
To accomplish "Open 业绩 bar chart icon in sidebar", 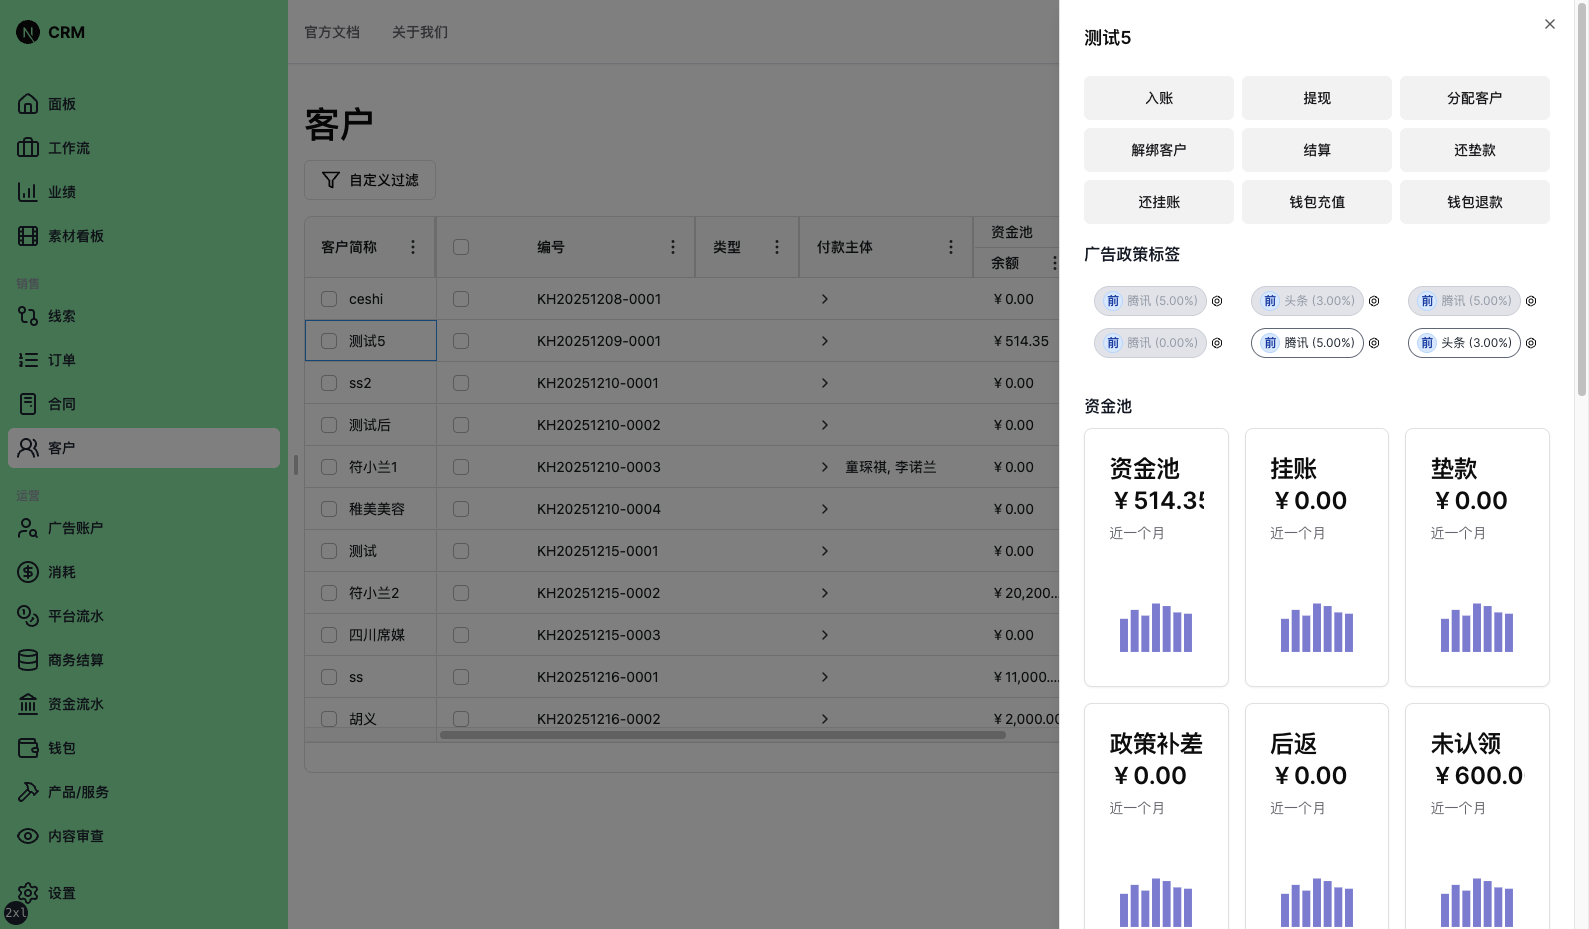I will pos(28,192).
